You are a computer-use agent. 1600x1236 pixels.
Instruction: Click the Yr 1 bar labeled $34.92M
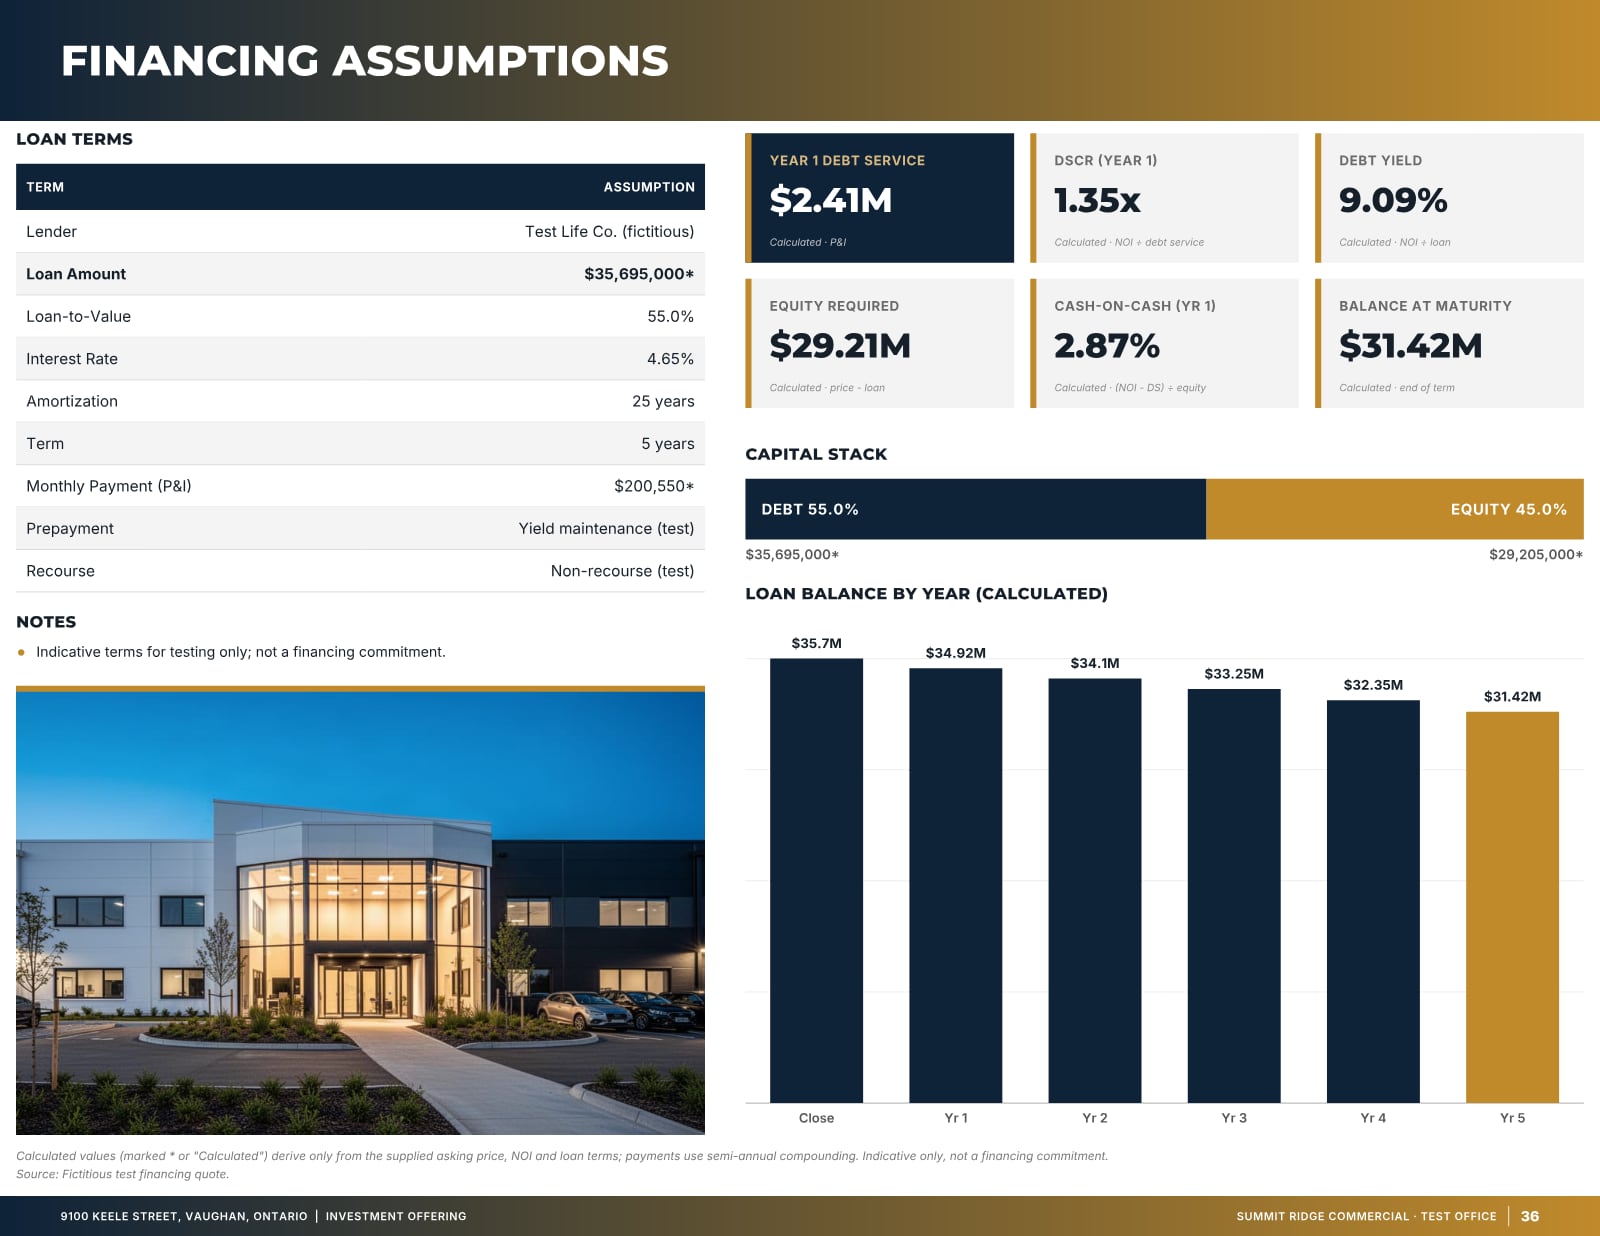click(x=955, y=885)
